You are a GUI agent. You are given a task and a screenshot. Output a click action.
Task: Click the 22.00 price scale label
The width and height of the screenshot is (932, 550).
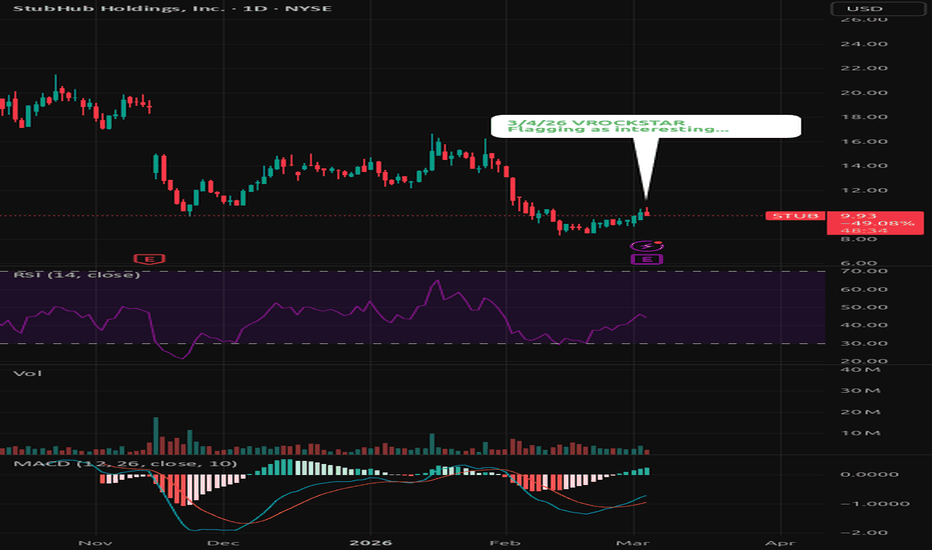coord(864,68)
